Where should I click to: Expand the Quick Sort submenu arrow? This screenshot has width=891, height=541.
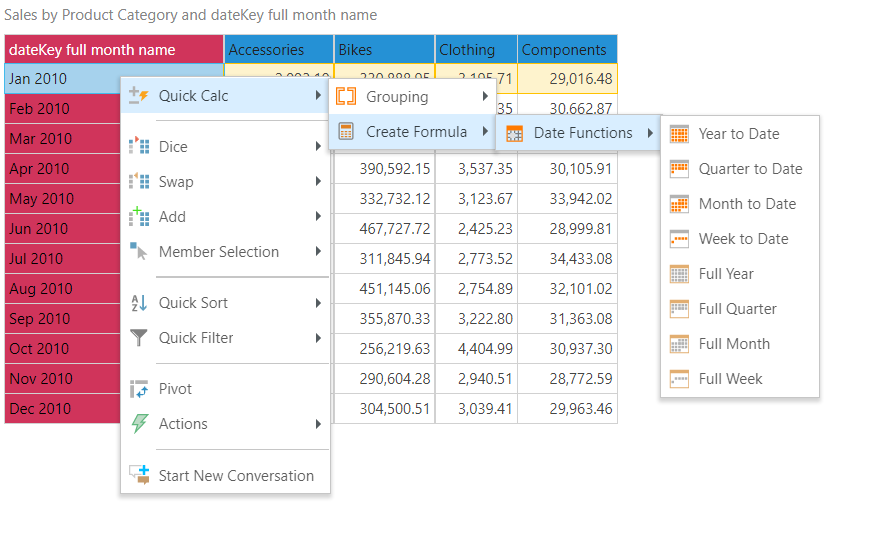point(318,303)
